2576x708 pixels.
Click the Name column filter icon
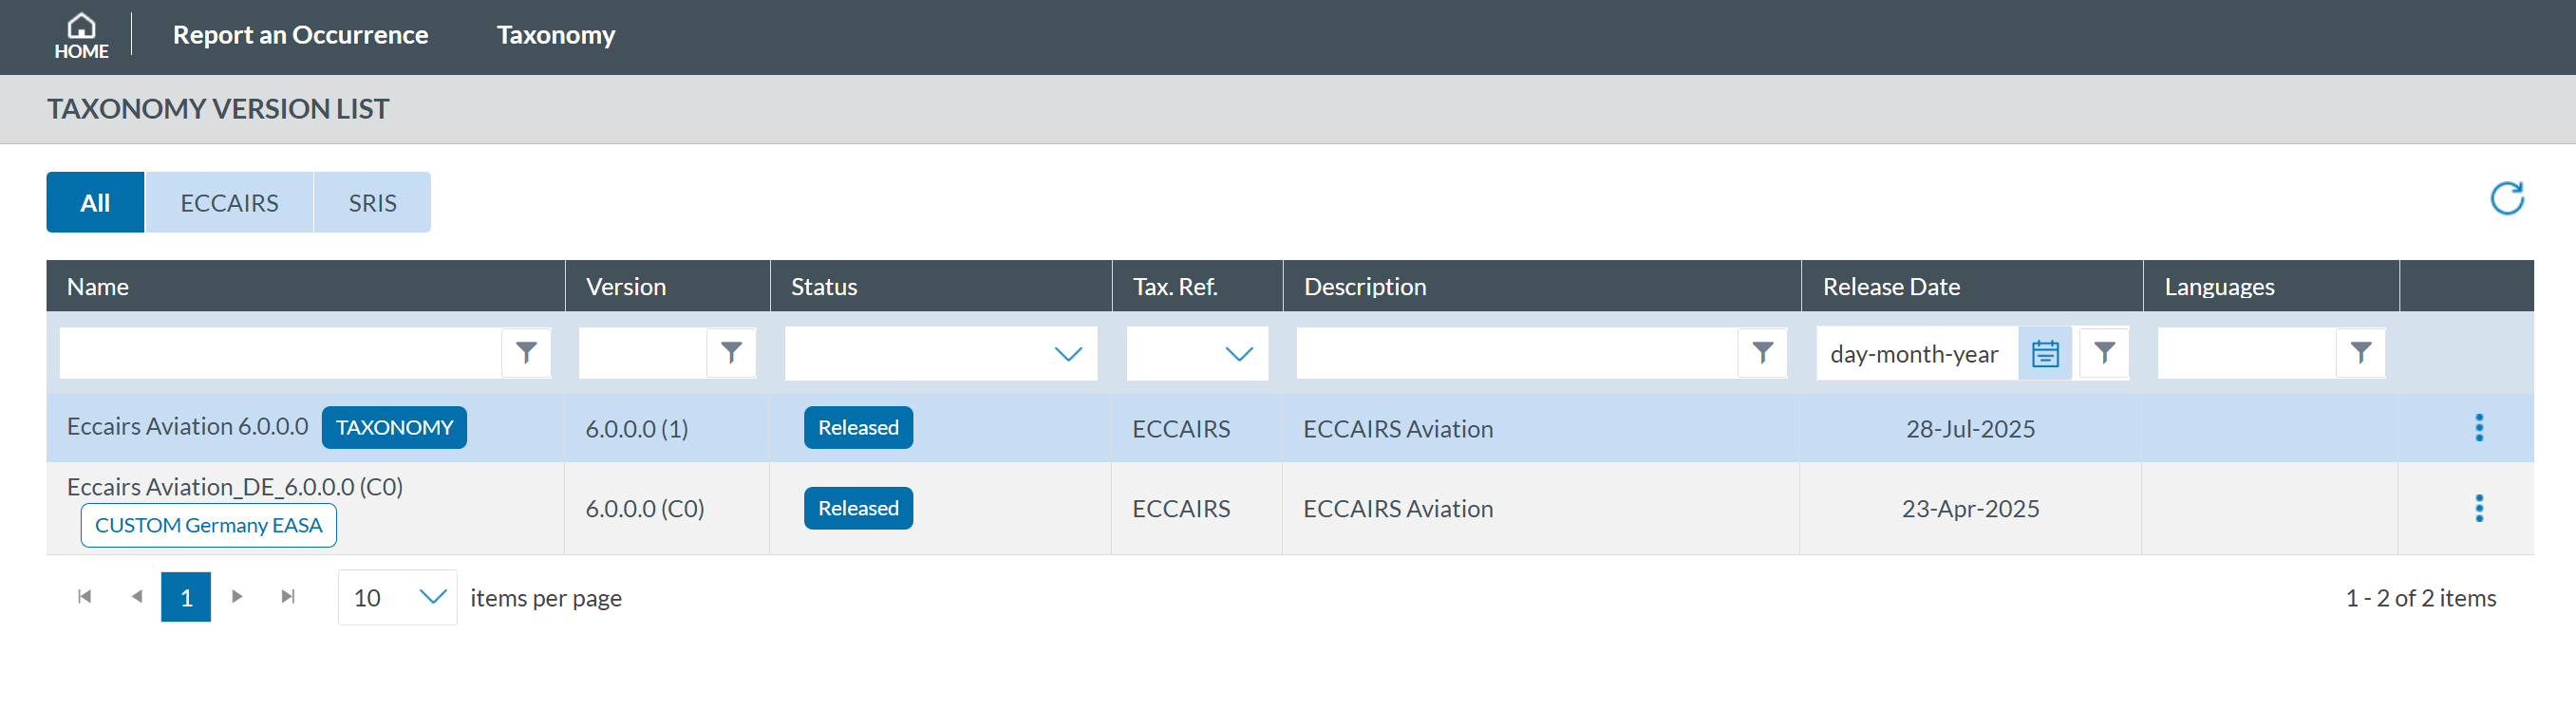pyautogui.click(x=526, y=353)
